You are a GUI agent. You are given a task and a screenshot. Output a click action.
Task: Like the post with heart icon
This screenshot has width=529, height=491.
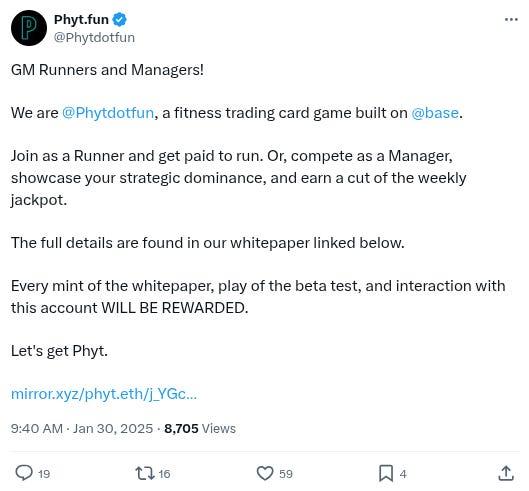(x=265, y=473)
